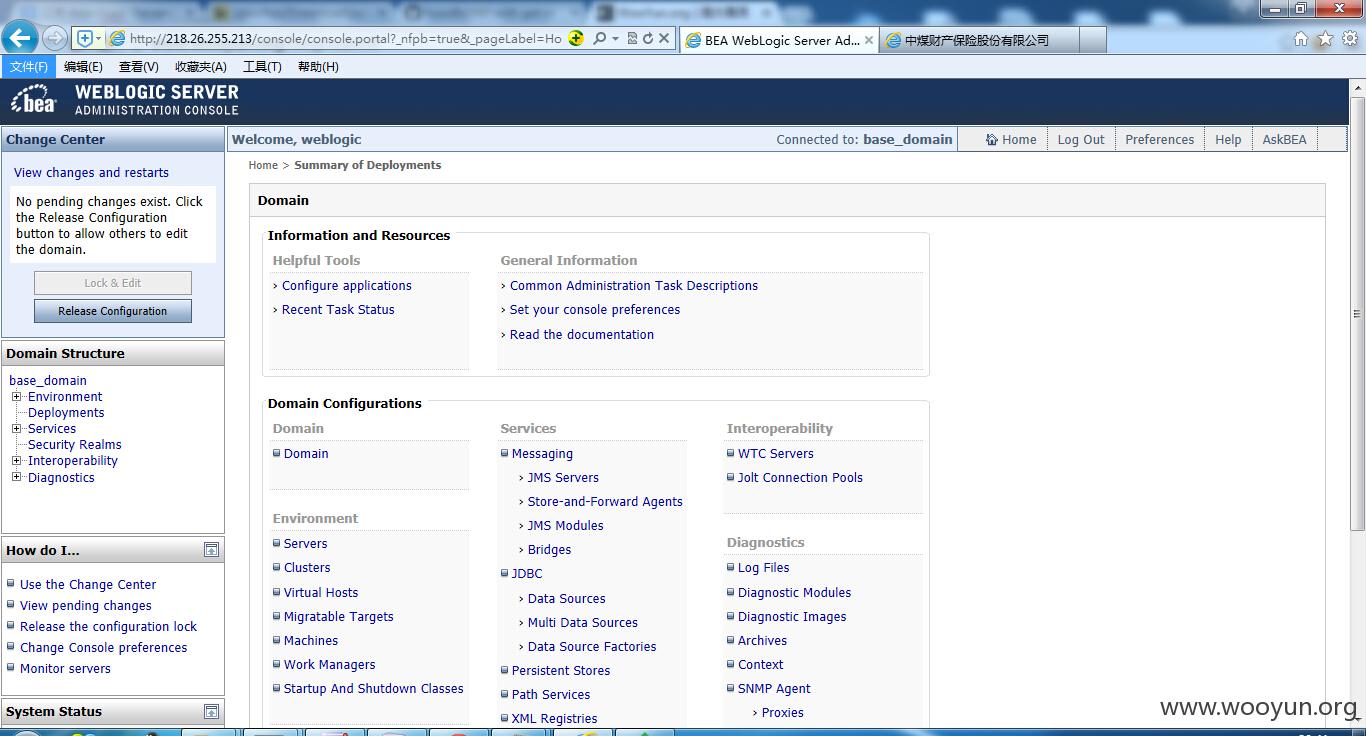Open the blue shield security icon
The height and width of the screenshot is (736, 1366).
click(x=85, y=39)
